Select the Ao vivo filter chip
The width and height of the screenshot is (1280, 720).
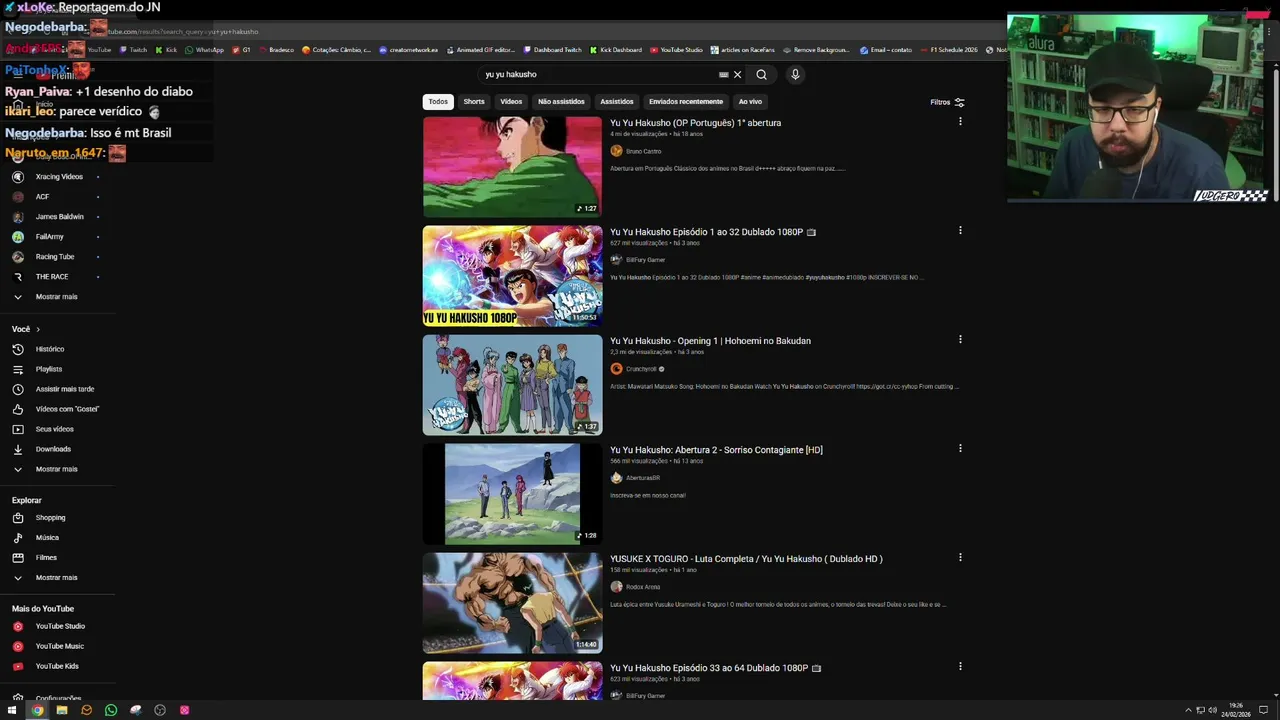tap(750, 101)
